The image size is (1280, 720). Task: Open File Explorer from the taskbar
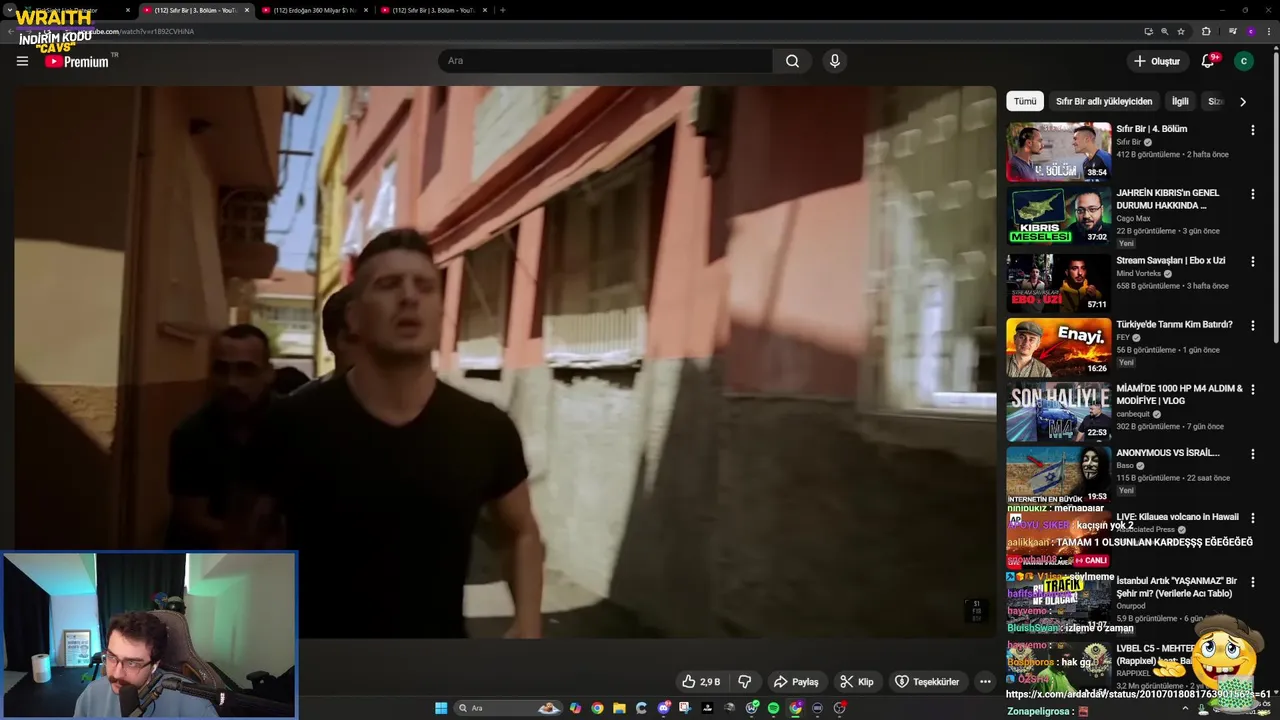[x=619, y=708]
